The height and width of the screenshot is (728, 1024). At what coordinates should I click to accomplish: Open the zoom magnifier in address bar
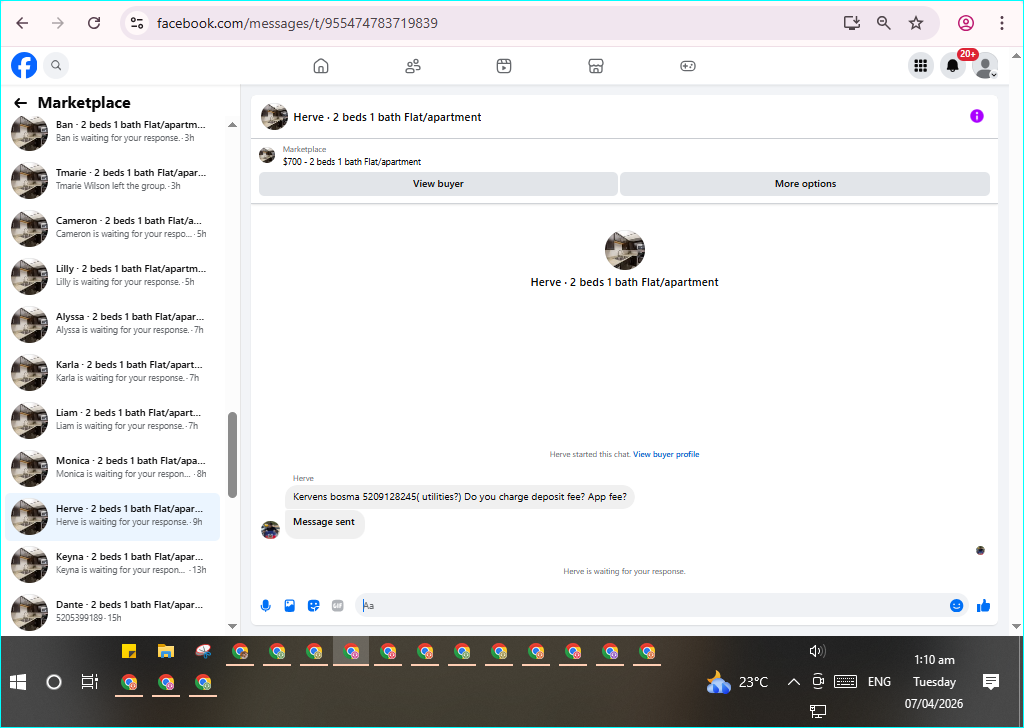click(884, 23)
